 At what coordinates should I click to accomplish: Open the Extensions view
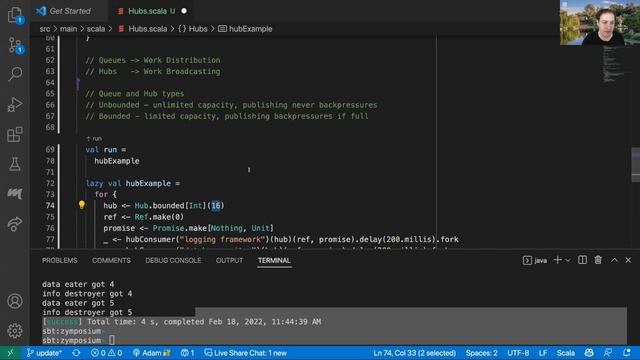point(15,134)
